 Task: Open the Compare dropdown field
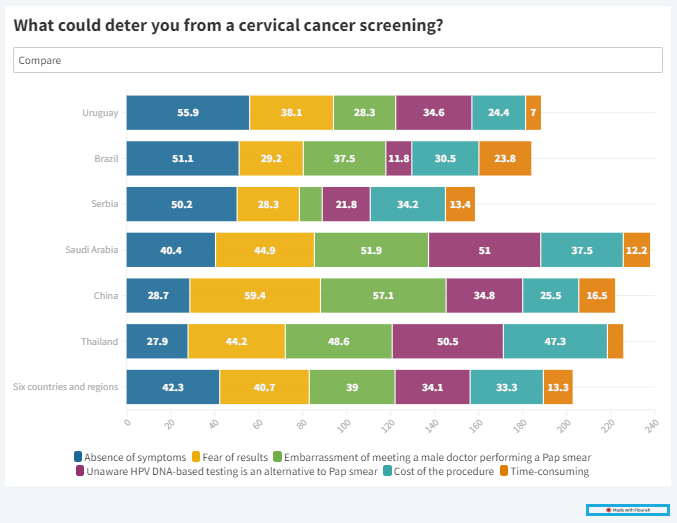tap(337, 60)
